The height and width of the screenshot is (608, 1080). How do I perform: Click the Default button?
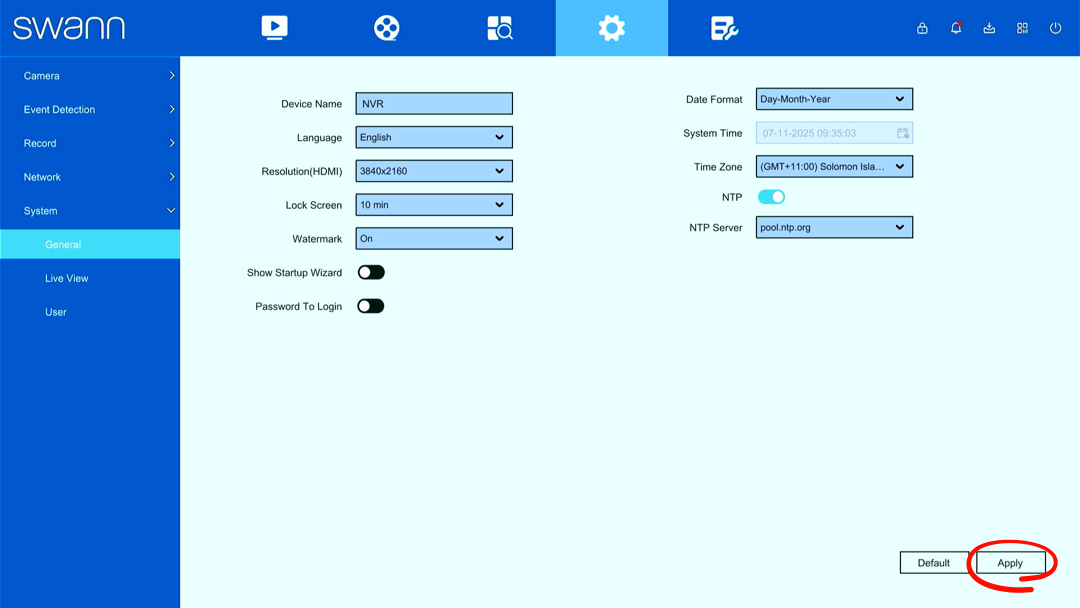click(x=933, y=563)
